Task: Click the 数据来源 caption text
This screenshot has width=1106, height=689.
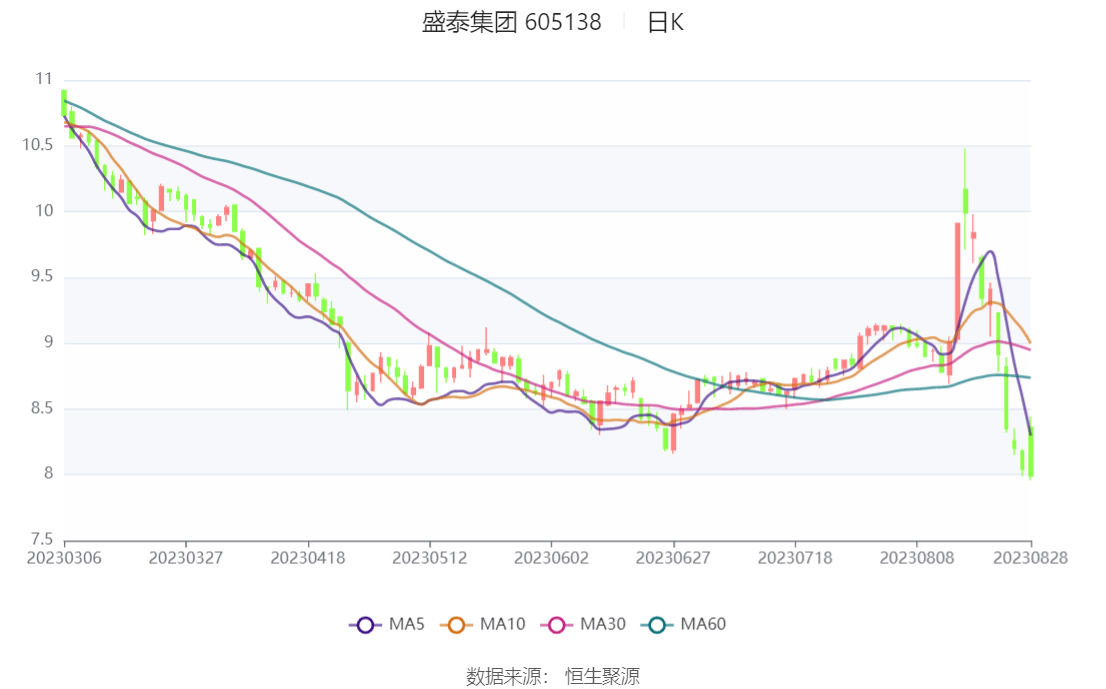Action: click(x=507, y=676)
